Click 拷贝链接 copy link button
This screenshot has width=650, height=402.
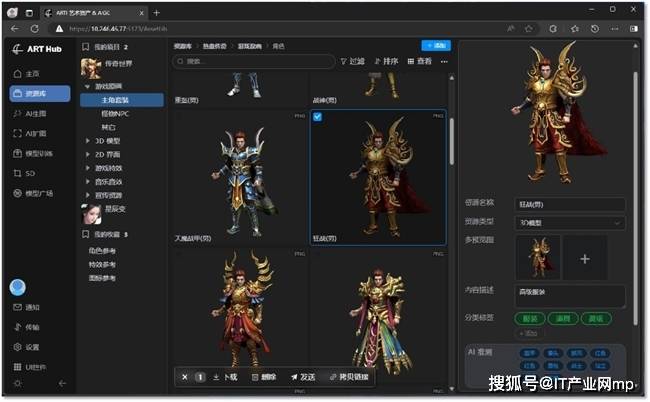(349, 377)
